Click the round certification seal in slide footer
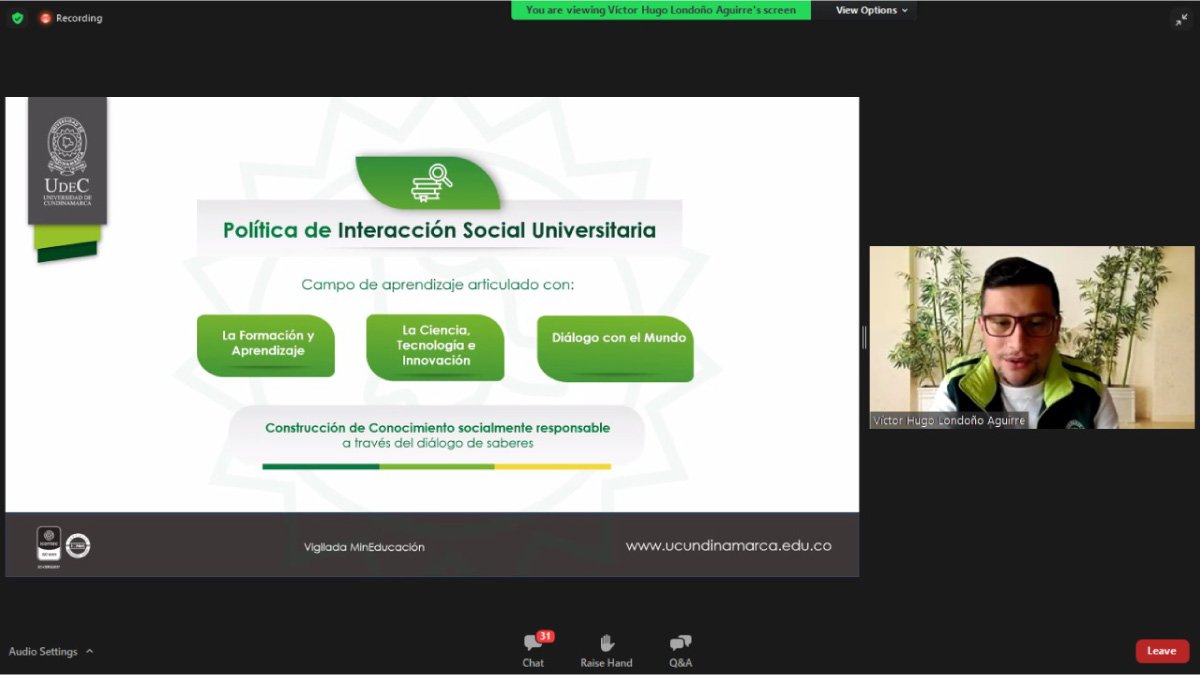This screenshot has width=1200, height=675. 78,545
